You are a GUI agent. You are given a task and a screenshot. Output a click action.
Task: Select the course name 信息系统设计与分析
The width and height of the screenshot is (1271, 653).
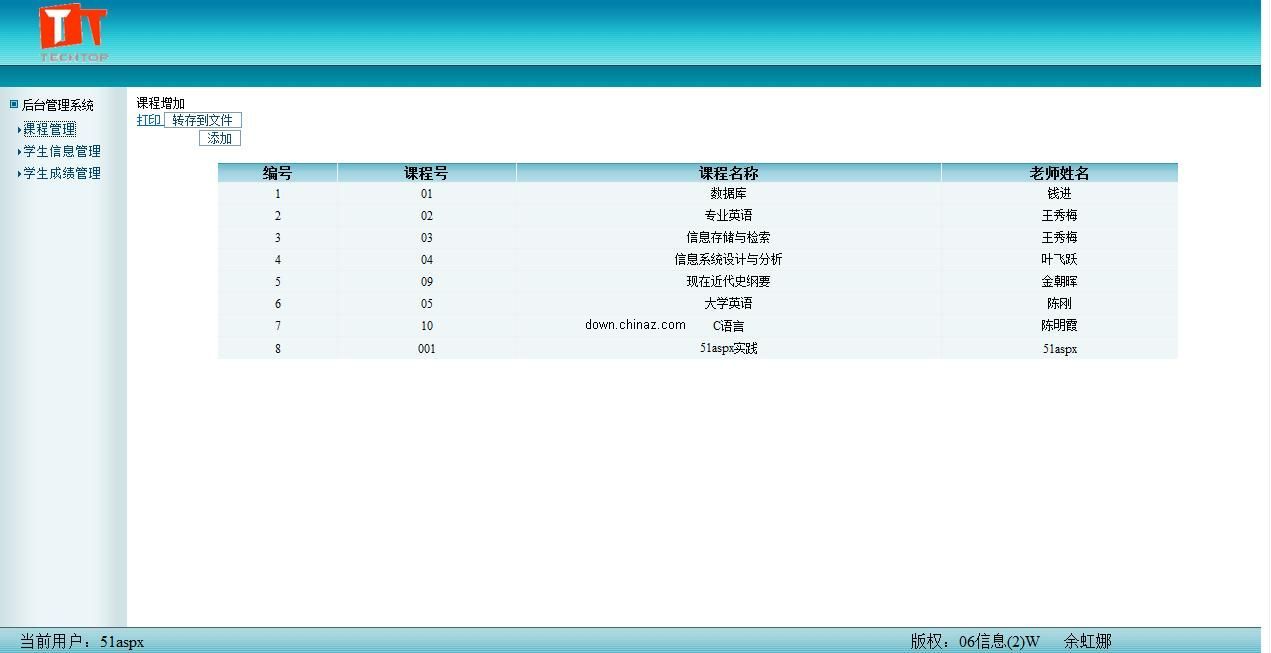[729, 260]
